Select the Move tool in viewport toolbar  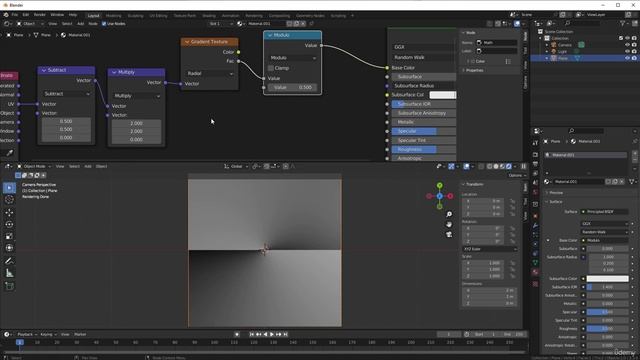9,212
